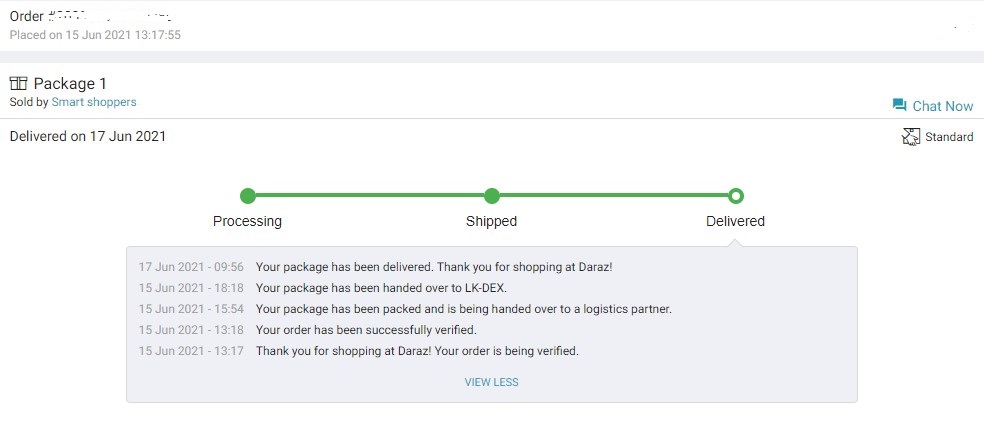Viewport: 984px width, 426px height.
Task: Select the package delivered tracking entry
Action: tap(375, 267)
